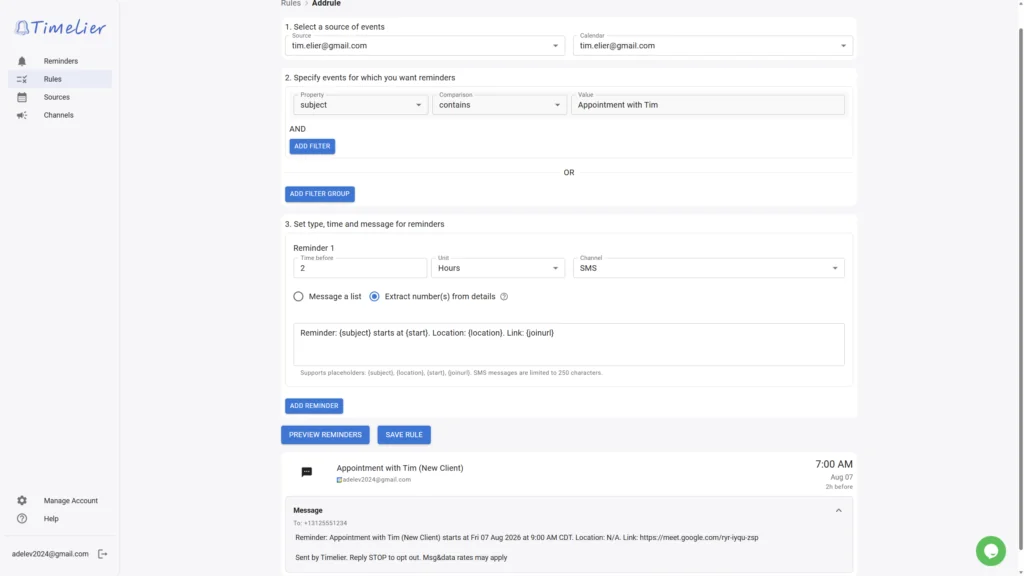Click the Rules icon in sidebar
This screenshot has height=576, width=1024.
coord(22,79)
